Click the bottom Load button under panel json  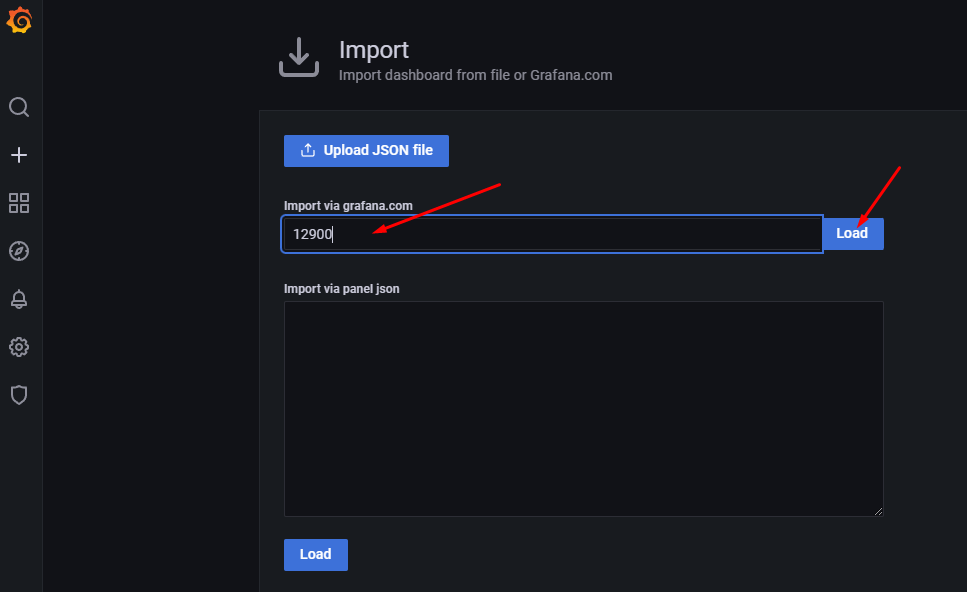(316, 554)
